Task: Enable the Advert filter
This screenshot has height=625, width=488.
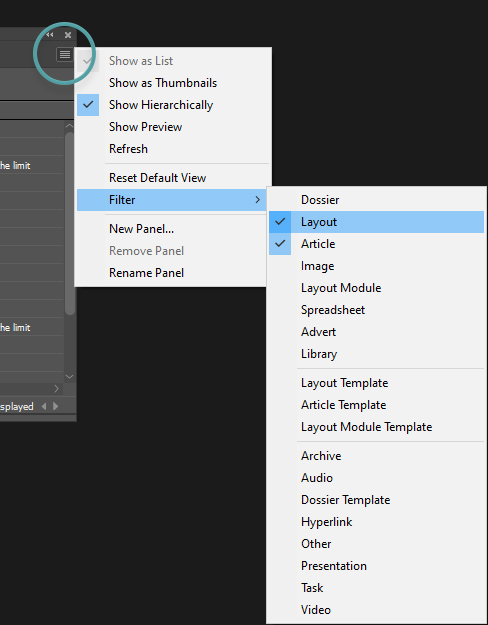Action: tap(376, 332)
